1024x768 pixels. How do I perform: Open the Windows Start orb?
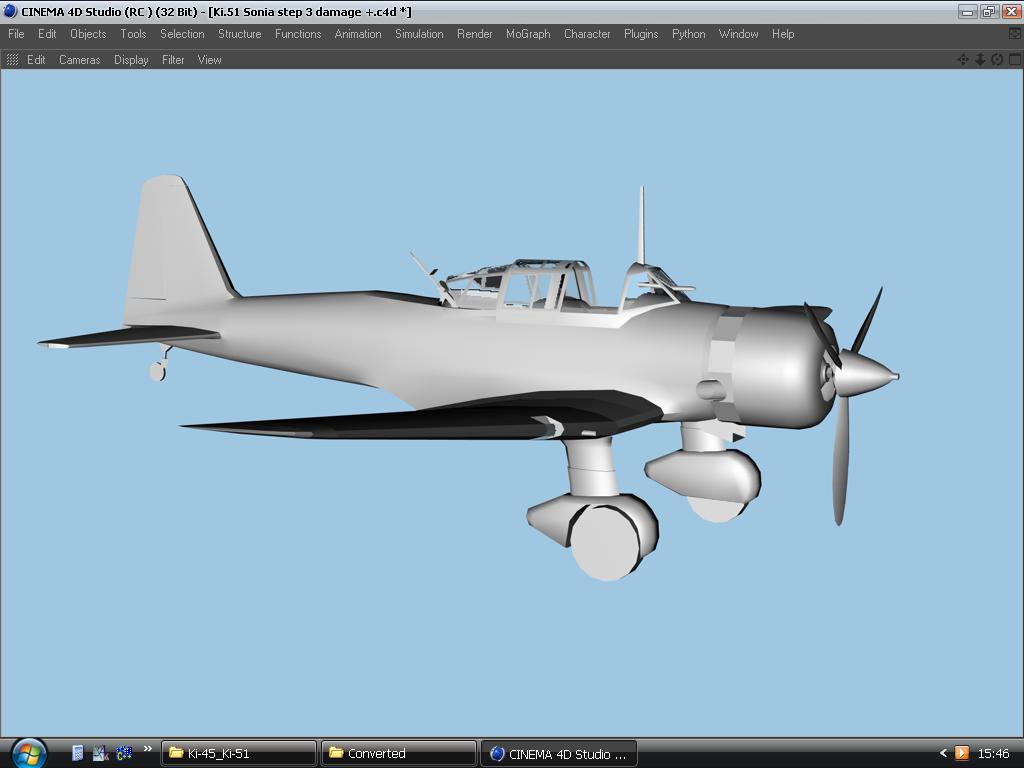pyautogui.click(x=28, y=752)
